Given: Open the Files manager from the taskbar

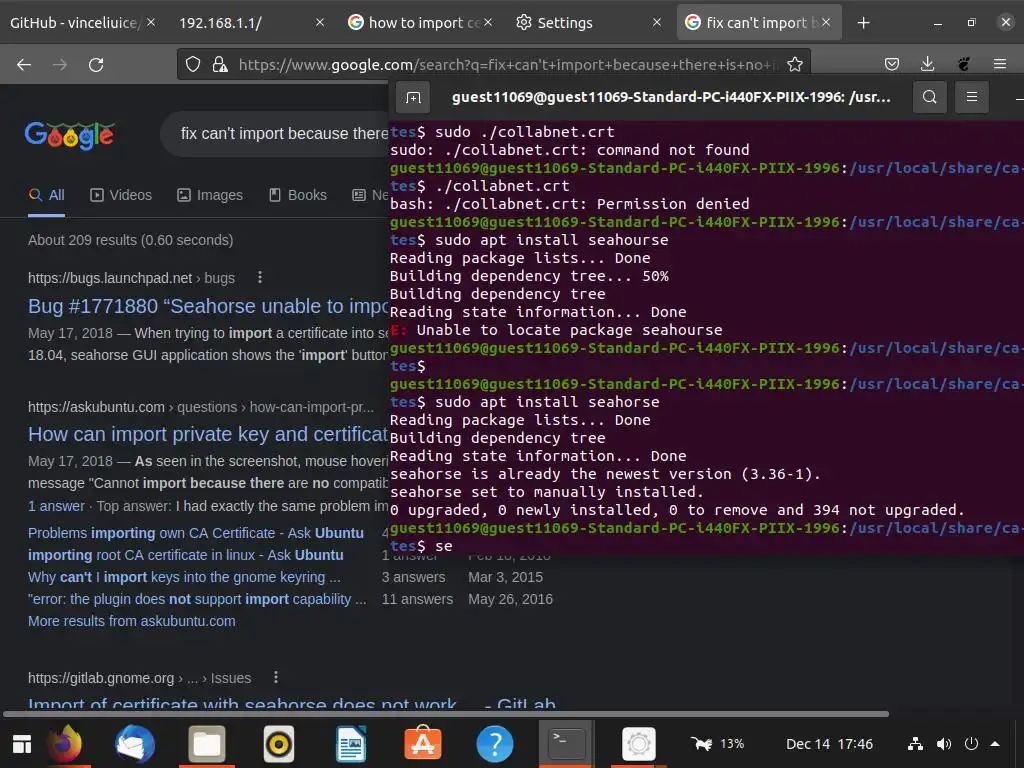Looking at the screenshot, I should point(207,743).
